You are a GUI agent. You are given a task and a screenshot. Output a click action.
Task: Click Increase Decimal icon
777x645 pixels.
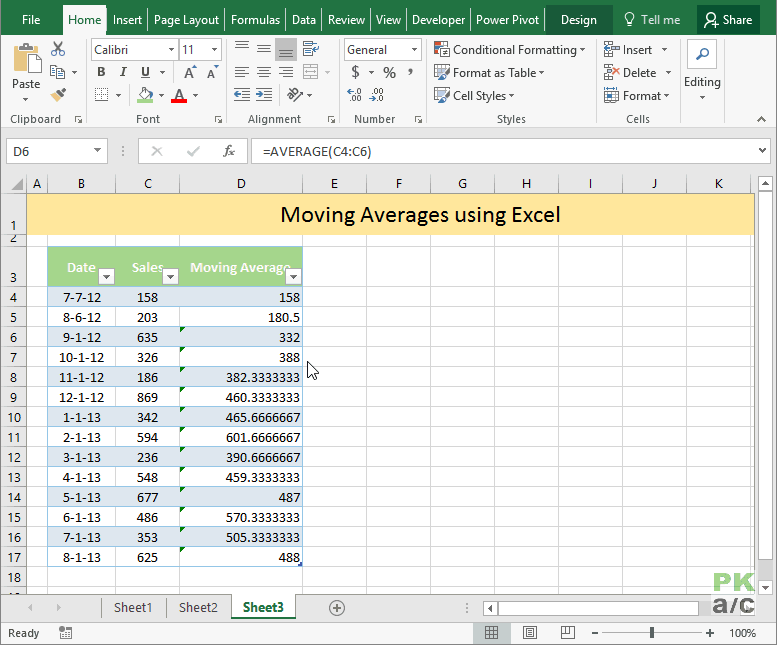(x=354, y=95)
